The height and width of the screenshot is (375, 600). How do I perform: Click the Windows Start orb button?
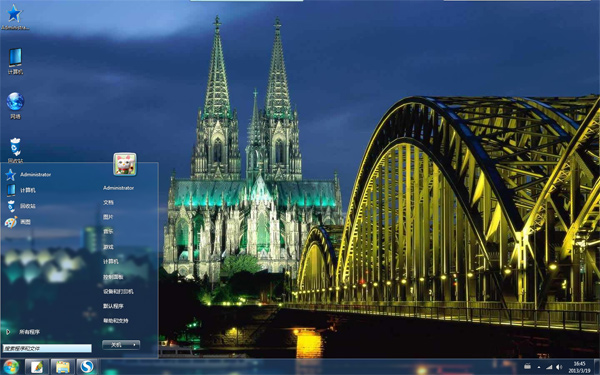tap(11, 367)
